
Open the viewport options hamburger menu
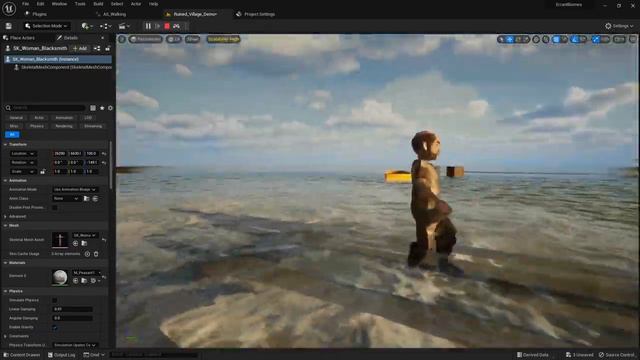(122, 39)
